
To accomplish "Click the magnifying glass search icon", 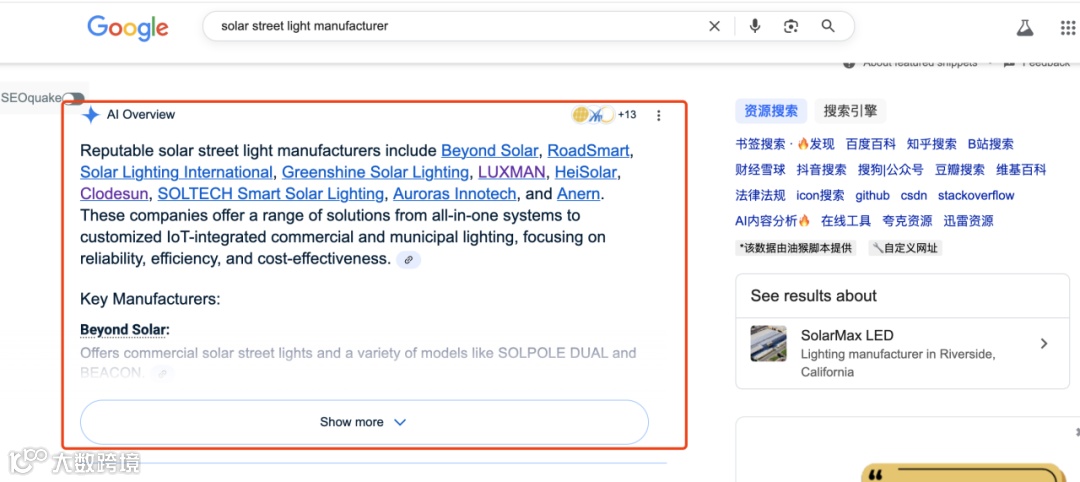I will coord(828,26).
